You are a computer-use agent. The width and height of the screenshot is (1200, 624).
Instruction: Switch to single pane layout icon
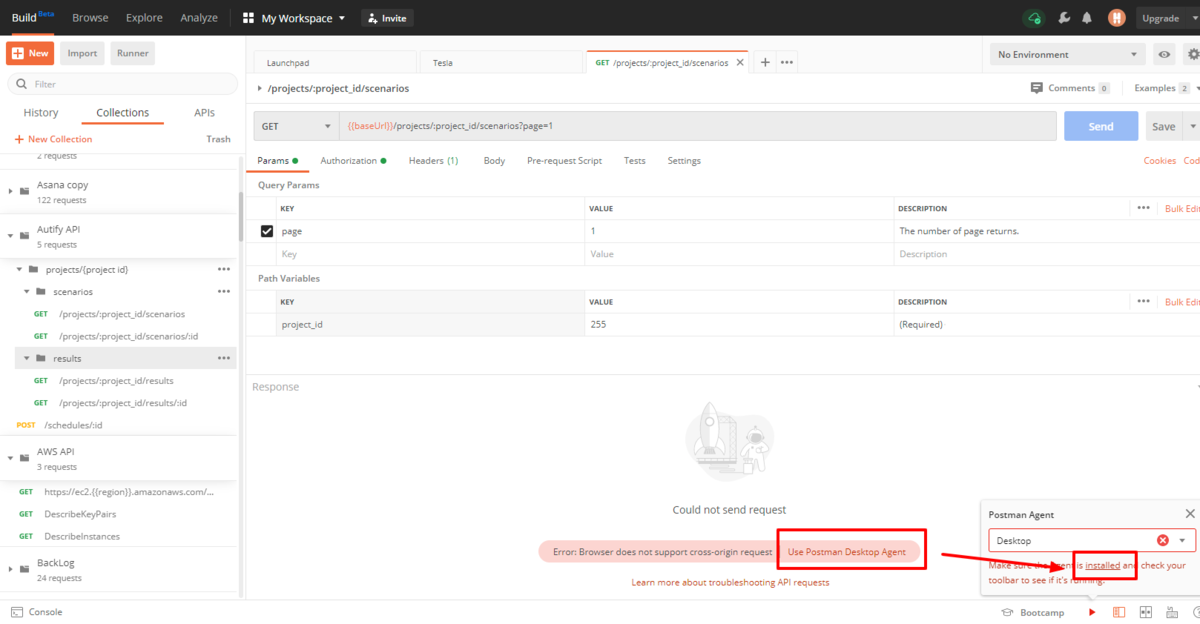pos(1119,612)
